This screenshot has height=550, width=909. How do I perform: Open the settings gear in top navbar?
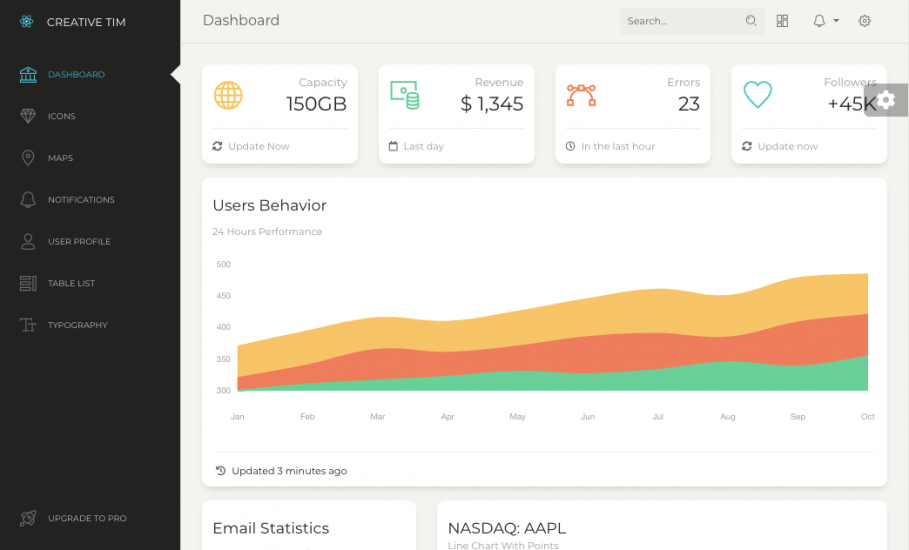pos(864,21)
